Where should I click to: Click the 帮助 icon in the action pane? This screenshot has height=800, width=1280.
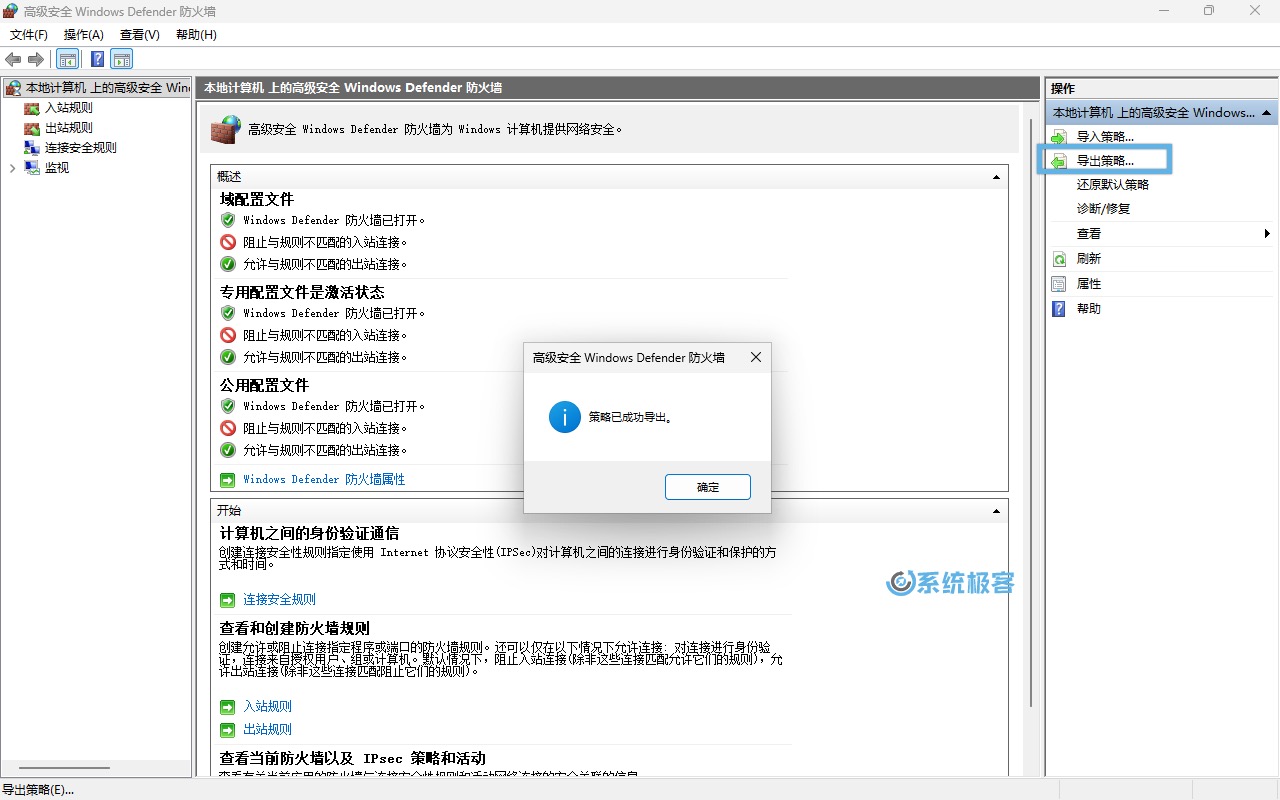(1058, 308)
